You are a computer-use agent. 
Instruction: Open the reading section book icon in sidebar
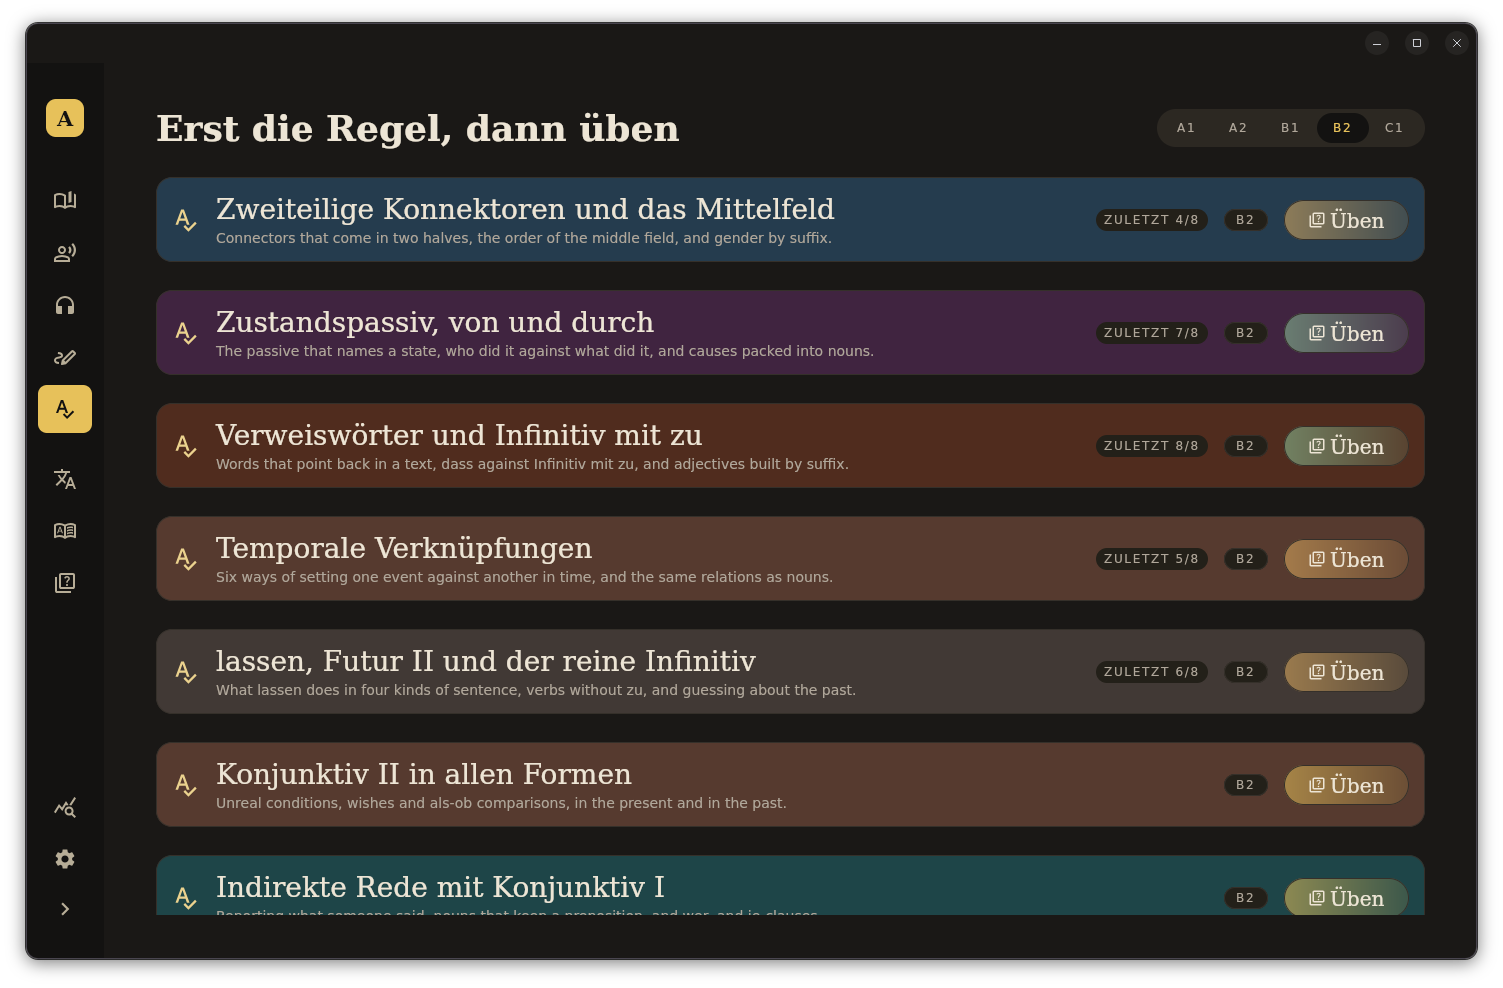[65, 201]
